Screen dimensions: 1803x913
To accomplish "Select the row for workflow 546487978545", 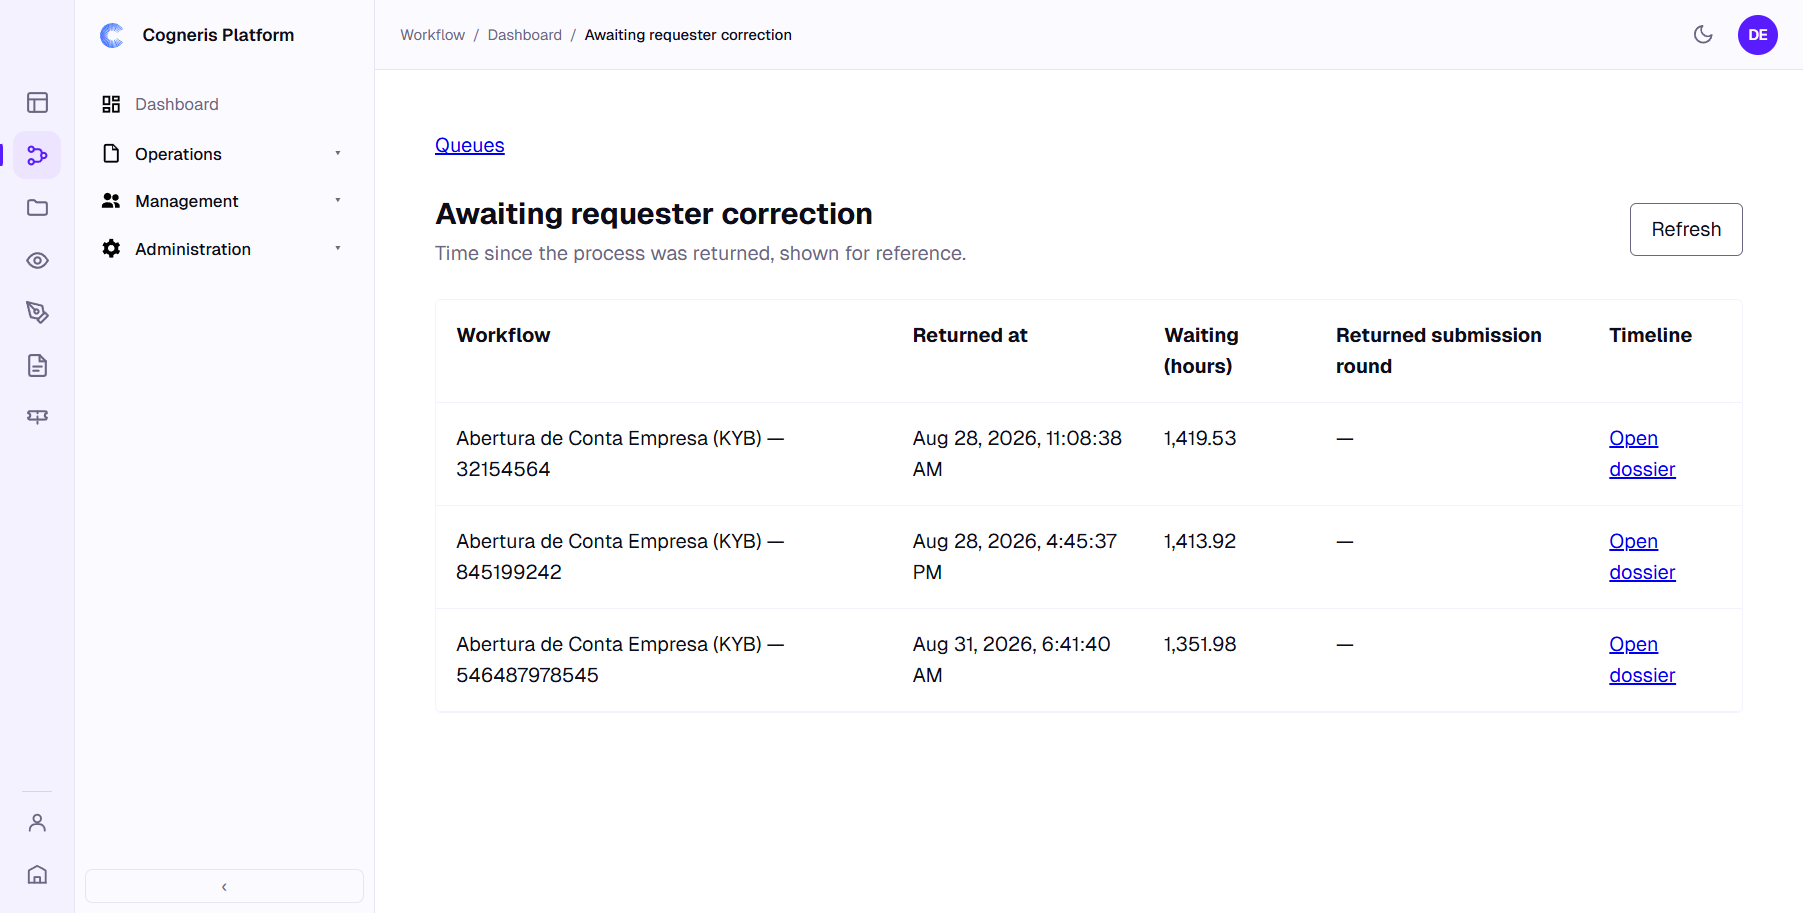I will coord(1088,660).
